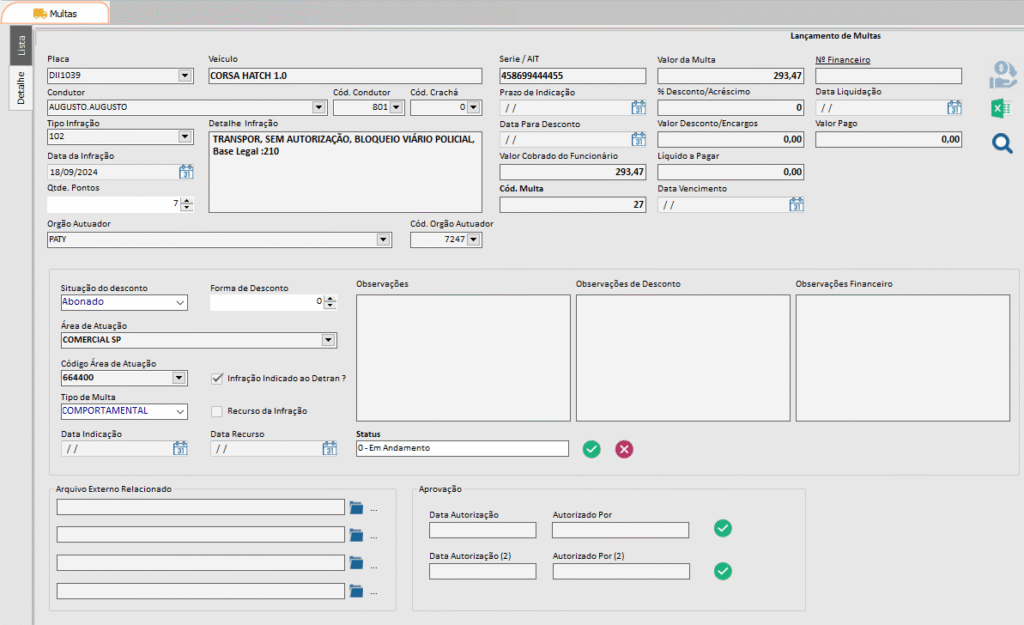Cancel status with red X icon
This screenshot has width=1024, height=625.
click(x=624, y=449)
